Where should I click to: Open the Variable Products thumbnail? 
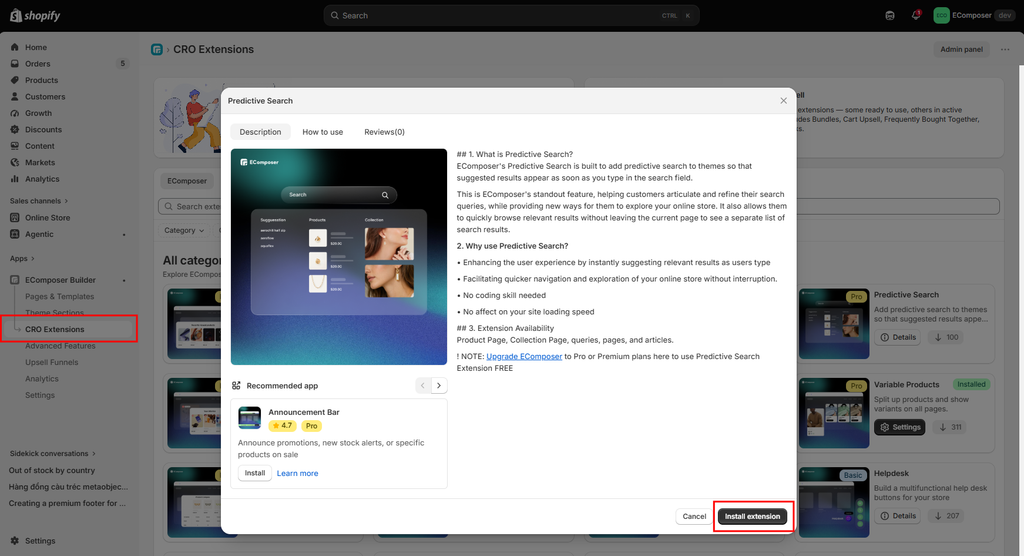pyautogui.click(x=834, y=413)
